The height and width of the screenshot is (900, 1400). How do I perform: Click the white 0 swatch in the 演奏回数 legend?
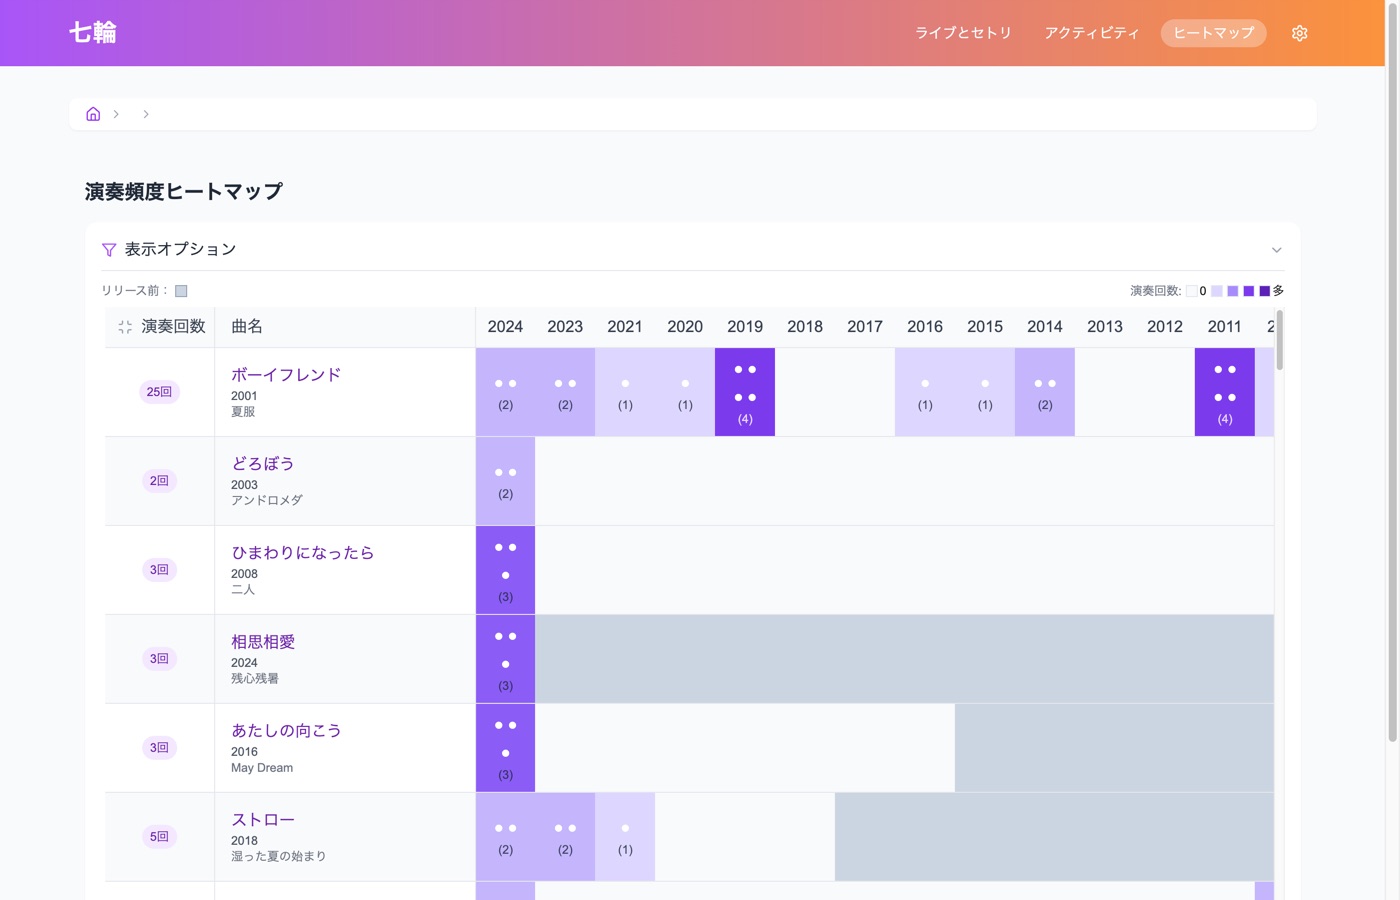point(1191,291)
